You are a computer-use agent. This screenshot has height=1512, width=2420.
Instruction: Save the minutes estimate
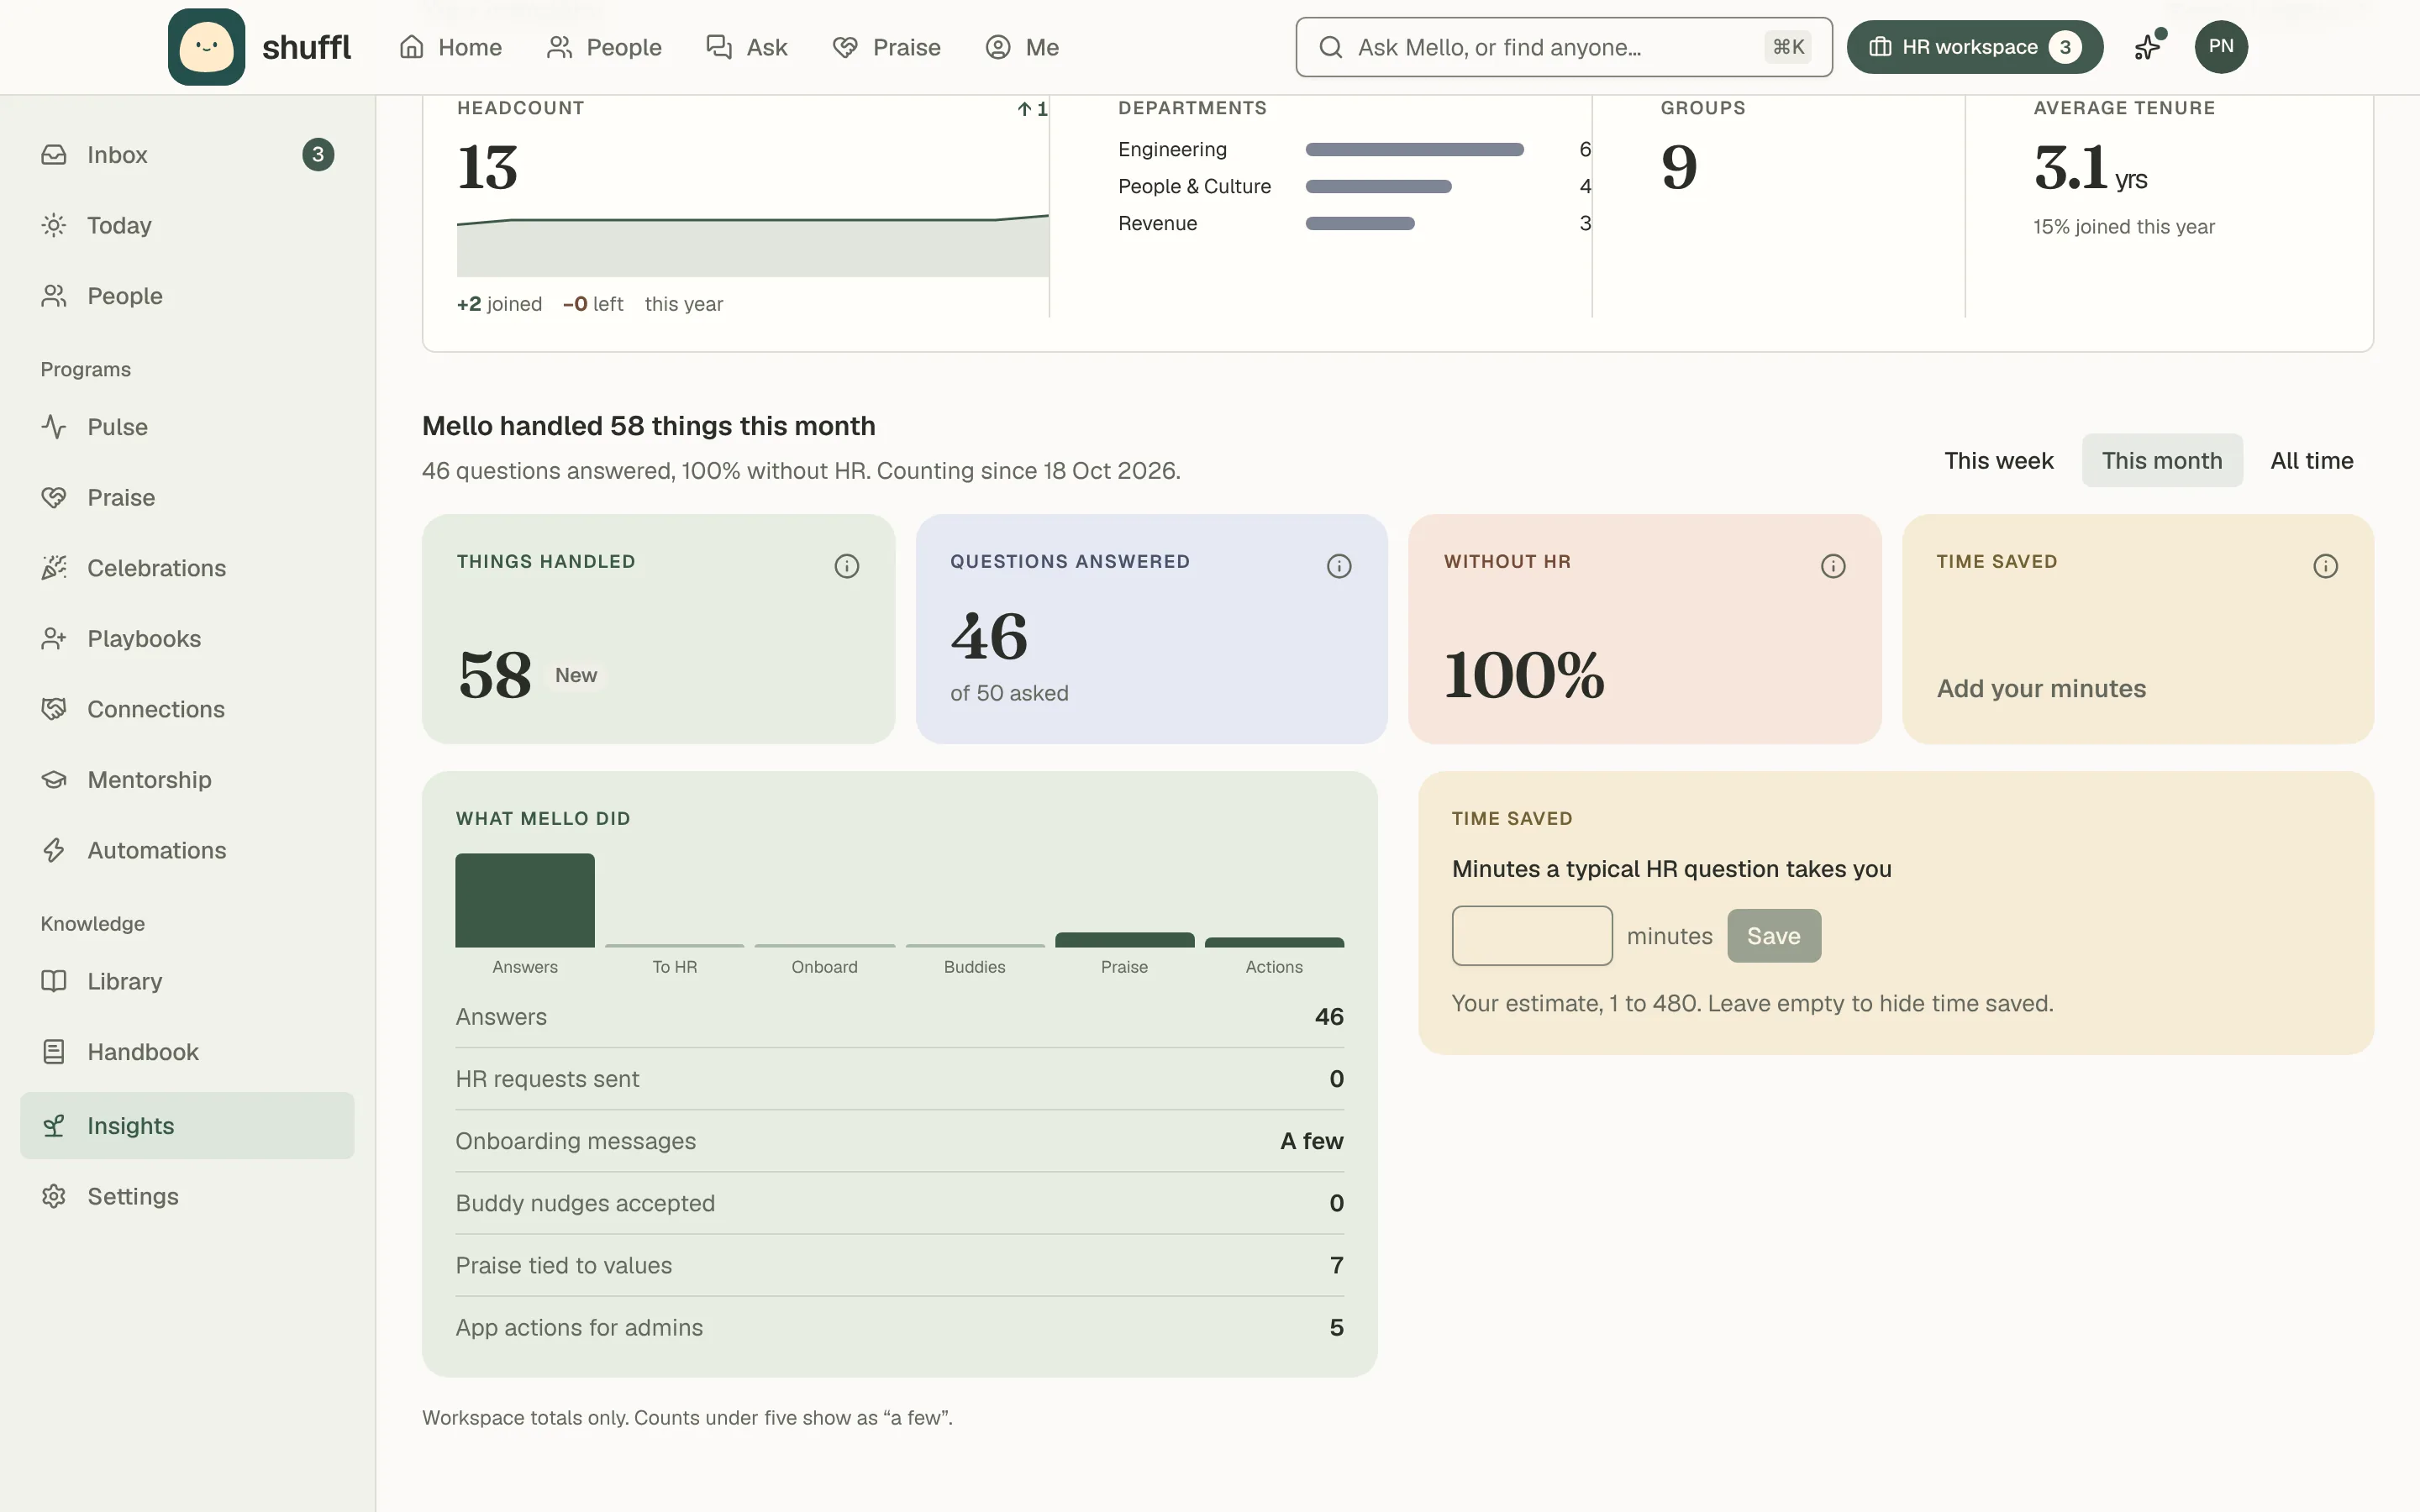[1773, 936]
